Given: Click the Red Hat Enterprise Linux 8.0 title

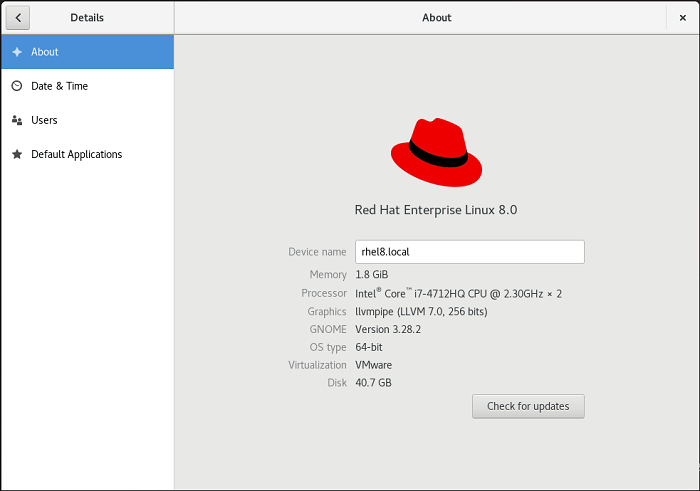Looking at the screenshot, I should pyautogui.click(x=436, y=210).
